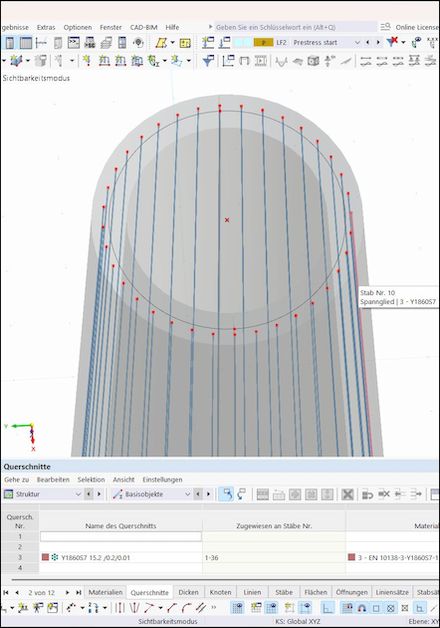The width and height of the screenshot is (440, 628).
Task: Click the result diagram wave icon
Action: point(281,61)
